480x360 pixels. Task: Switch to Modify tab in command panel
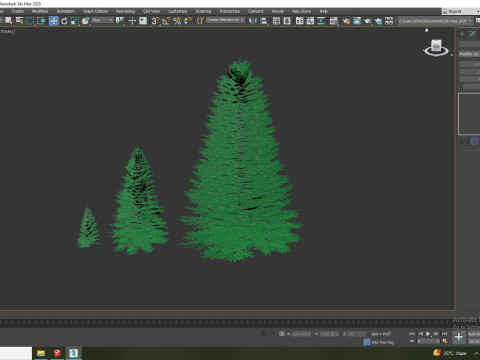tap(473, 34)
